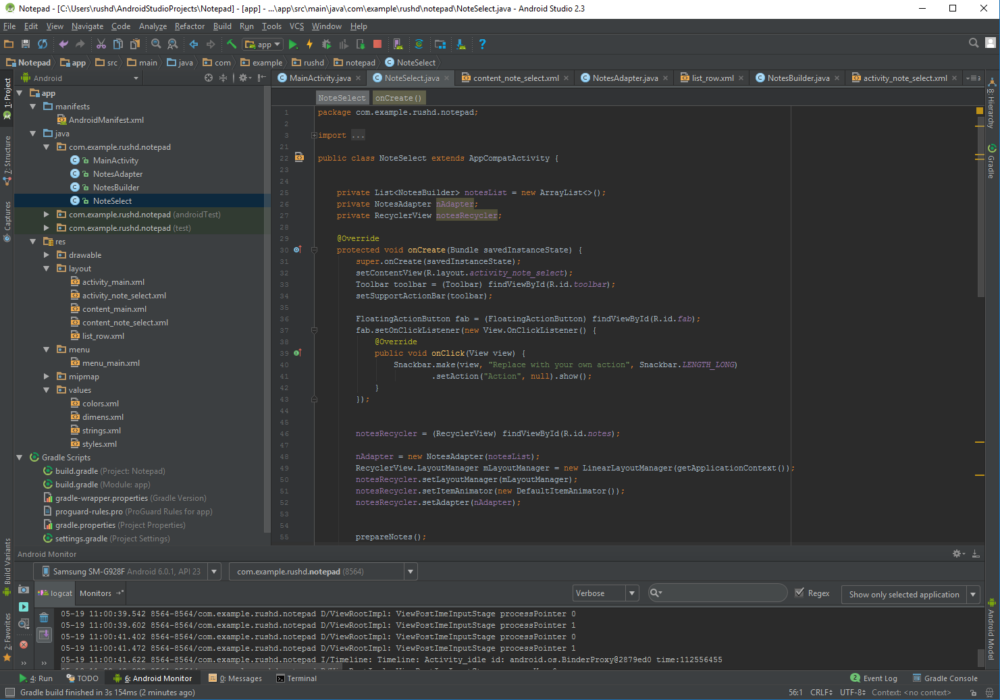Click the Save All toolbar icon

(26, 44)
